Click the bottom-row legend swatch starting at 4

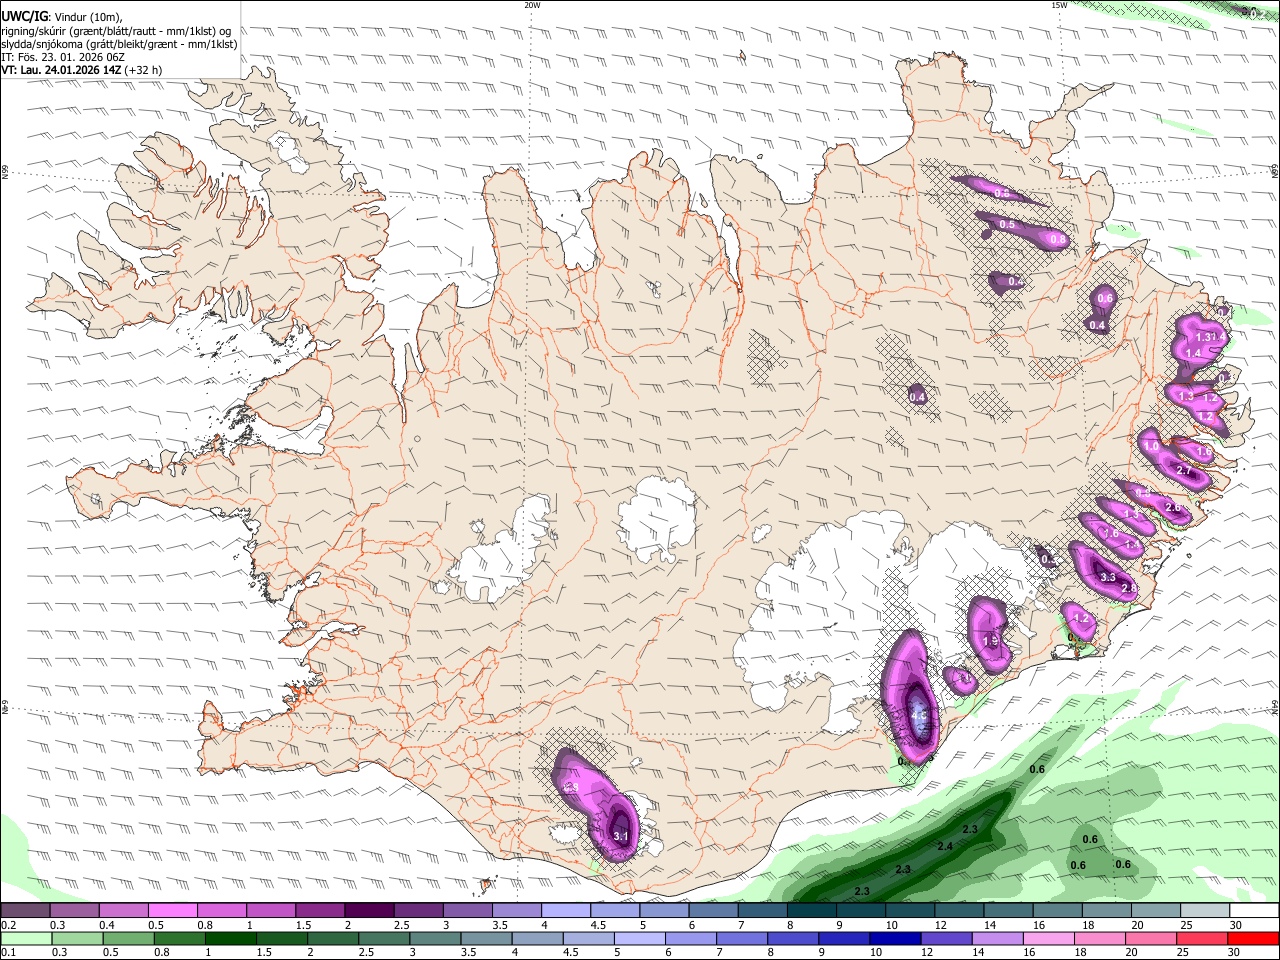click(x=536, y=938)
